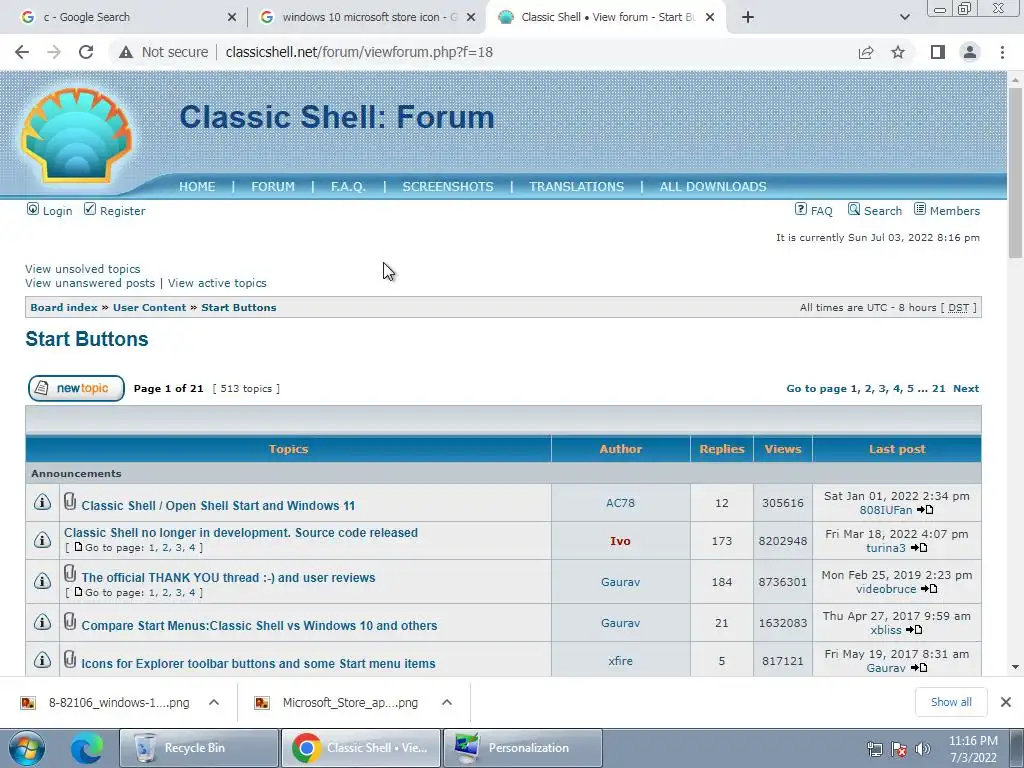Close the downloads bar with the X
The width and height of the screenshot is (1024, 768).
(1006, 702)
